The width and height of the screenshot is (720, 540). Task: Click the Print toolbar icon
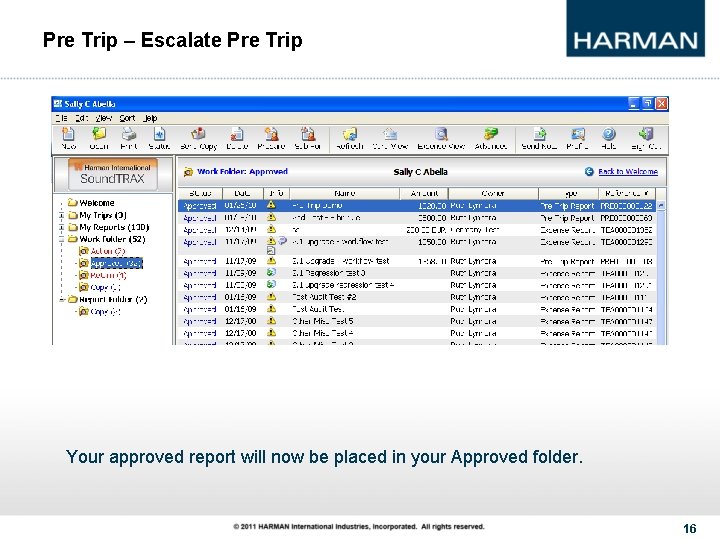pos(129,135)
